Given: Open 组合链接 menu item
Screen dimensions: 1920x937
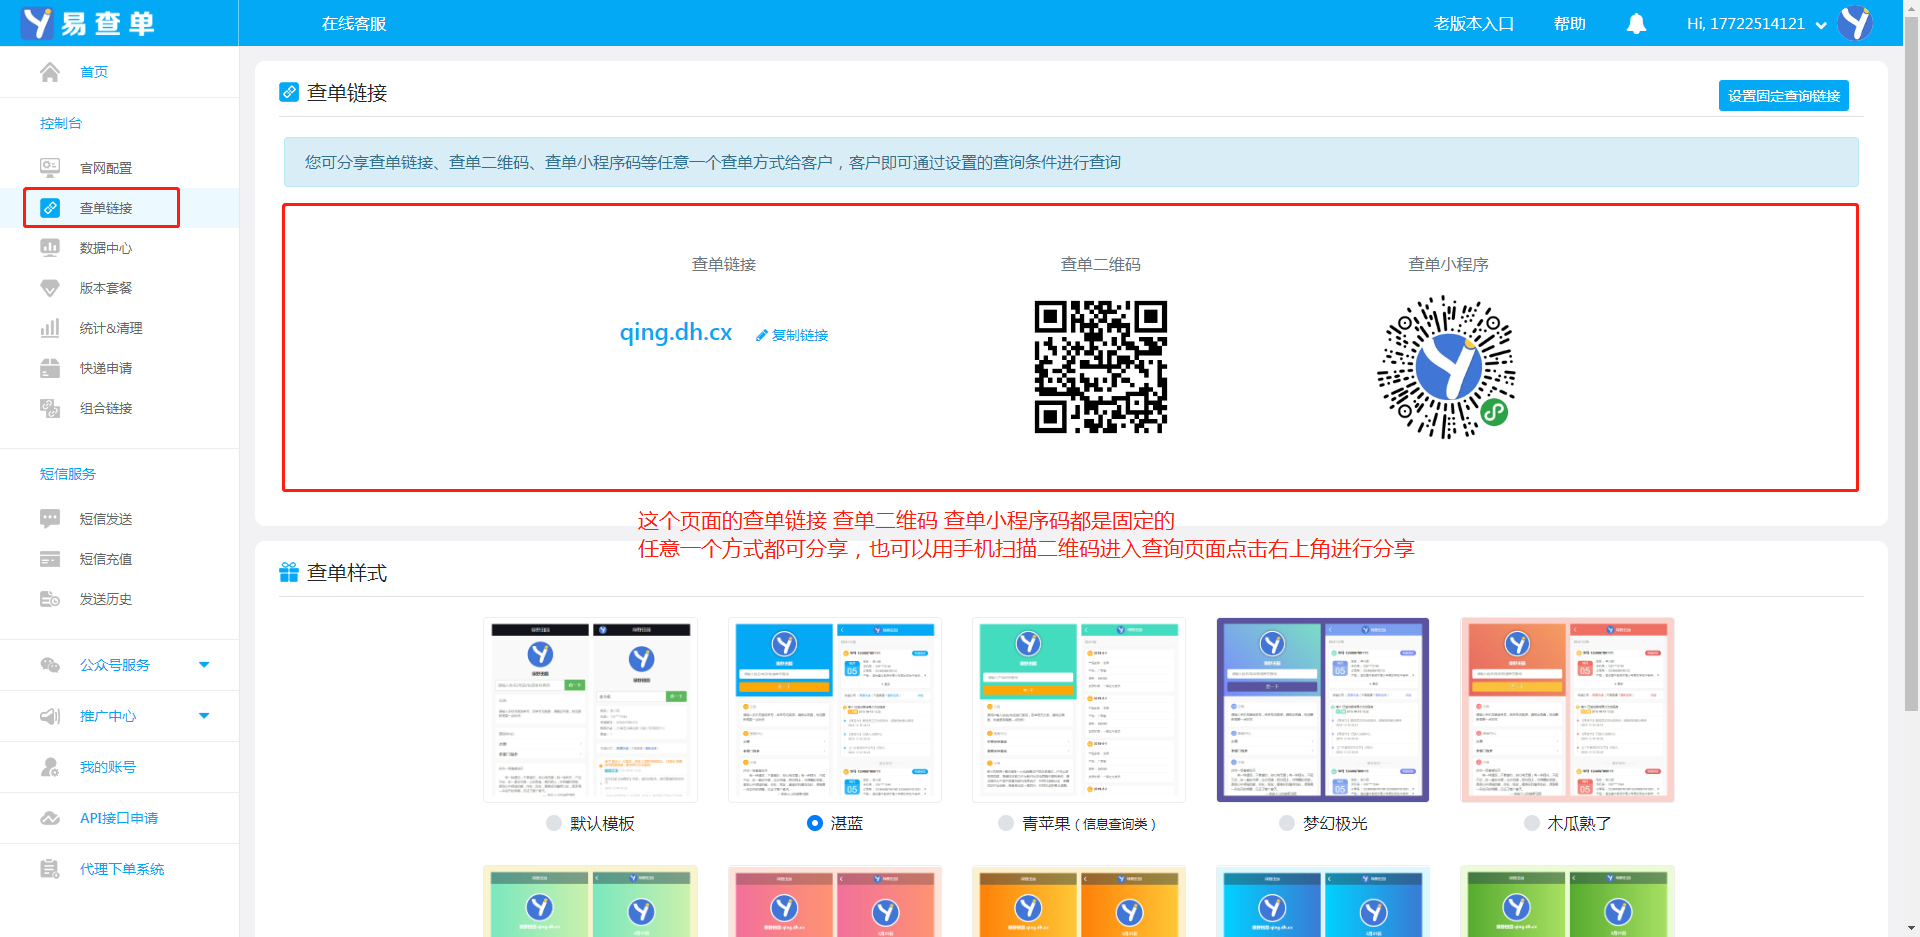Looking at the screenshot, I should (106, 408).
